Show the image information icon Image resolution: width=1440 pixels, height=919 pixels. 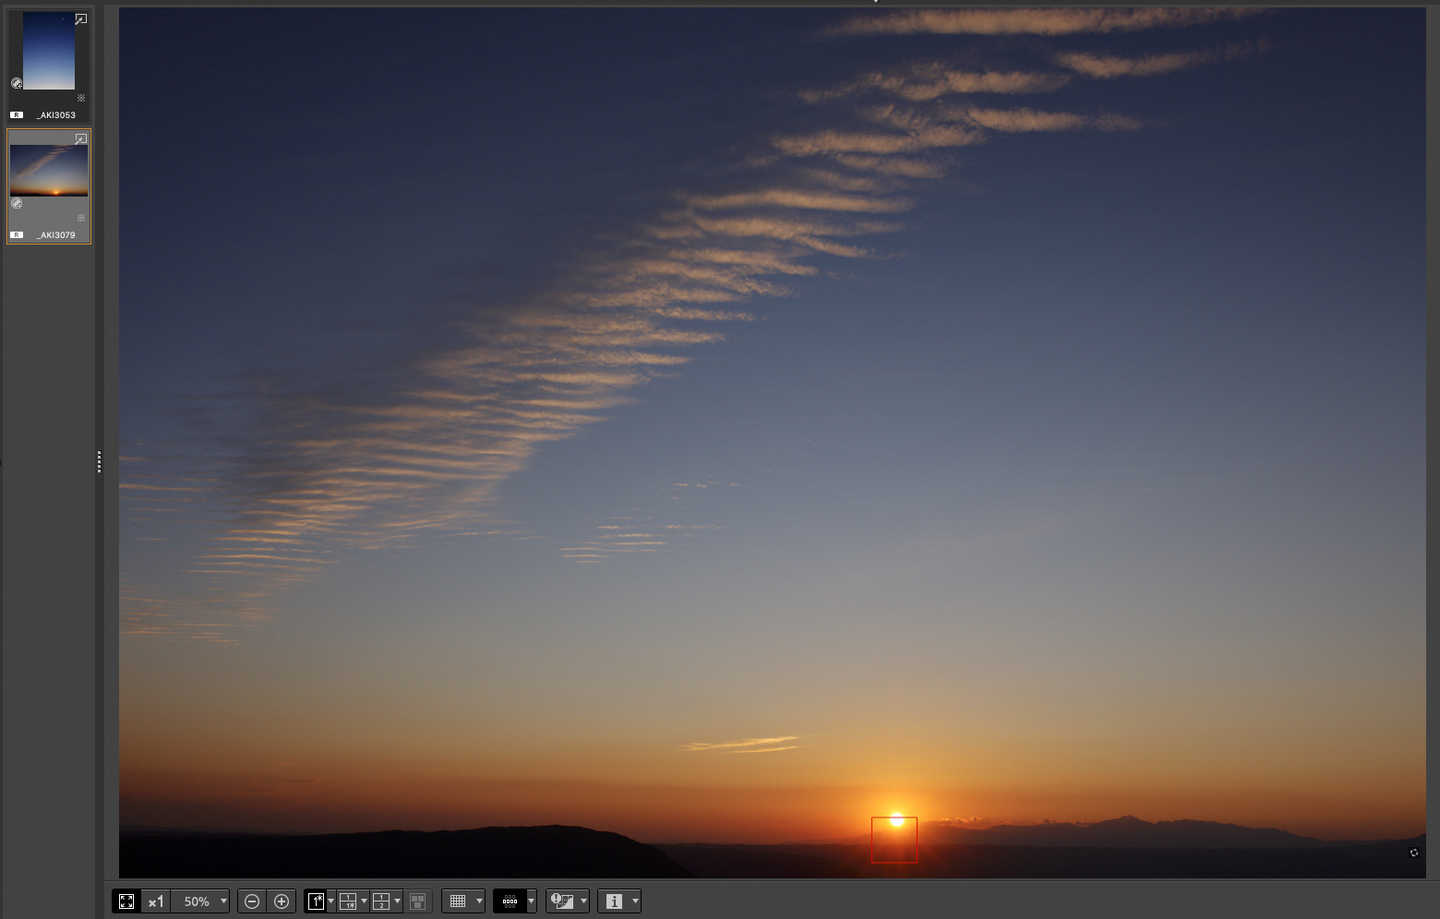pyautogui.click(x=614, y=901)
